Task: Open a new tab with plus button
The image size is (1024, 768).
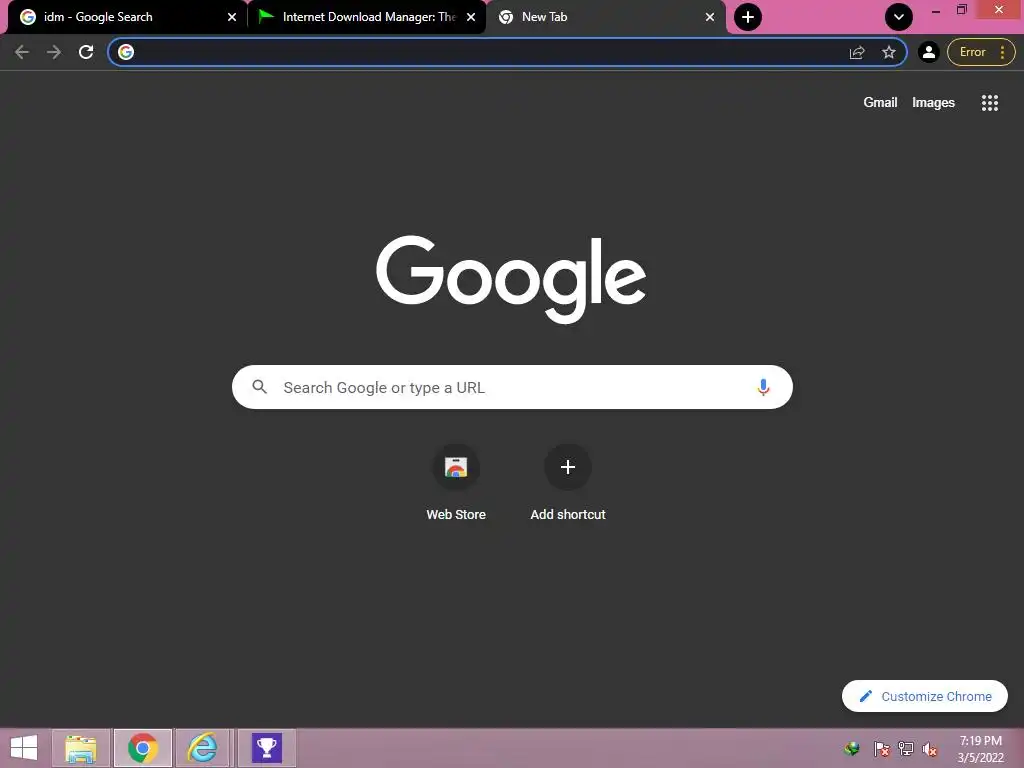Action: [748, 17]
